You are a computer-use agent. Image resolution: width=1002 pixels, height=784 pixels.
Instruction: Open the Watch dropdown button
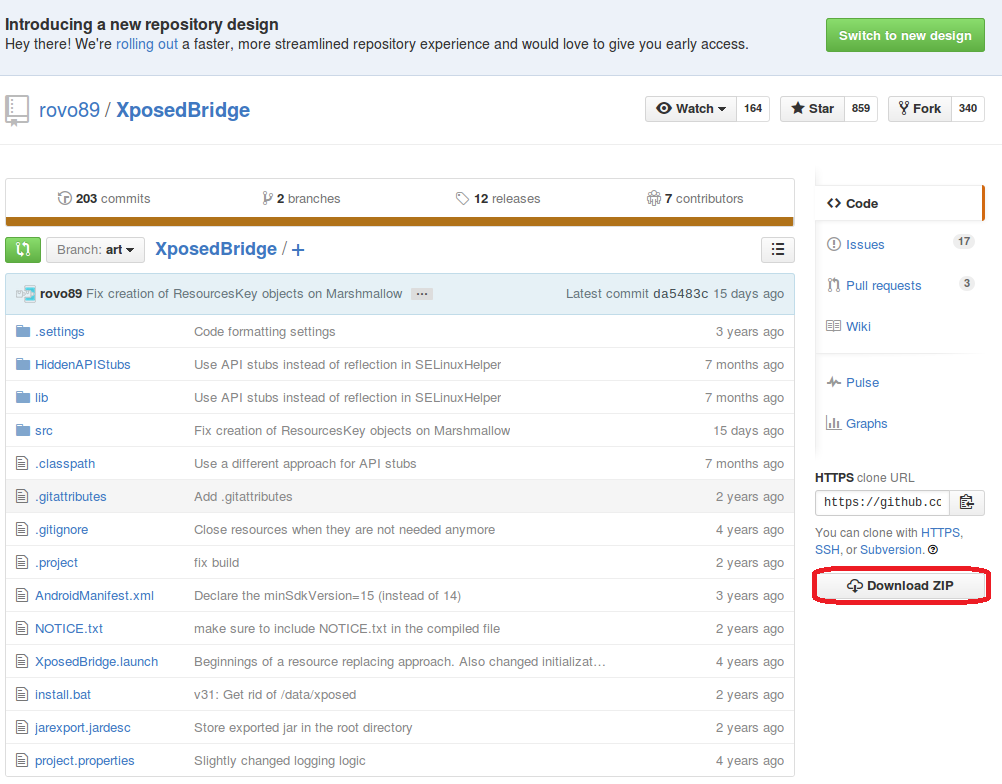click(691, 109)
